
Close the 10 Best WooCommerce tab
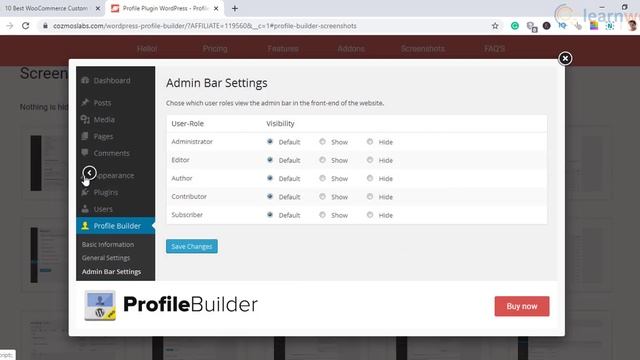pos(98,8)
